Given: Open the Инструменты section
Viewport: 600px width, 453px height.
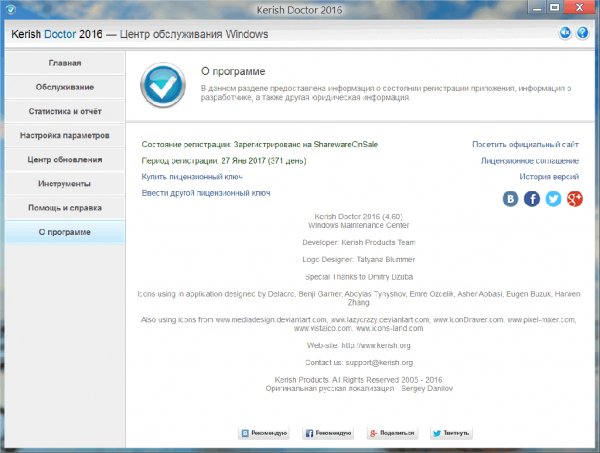Looking at the screenshot, I should coord(65,184).
